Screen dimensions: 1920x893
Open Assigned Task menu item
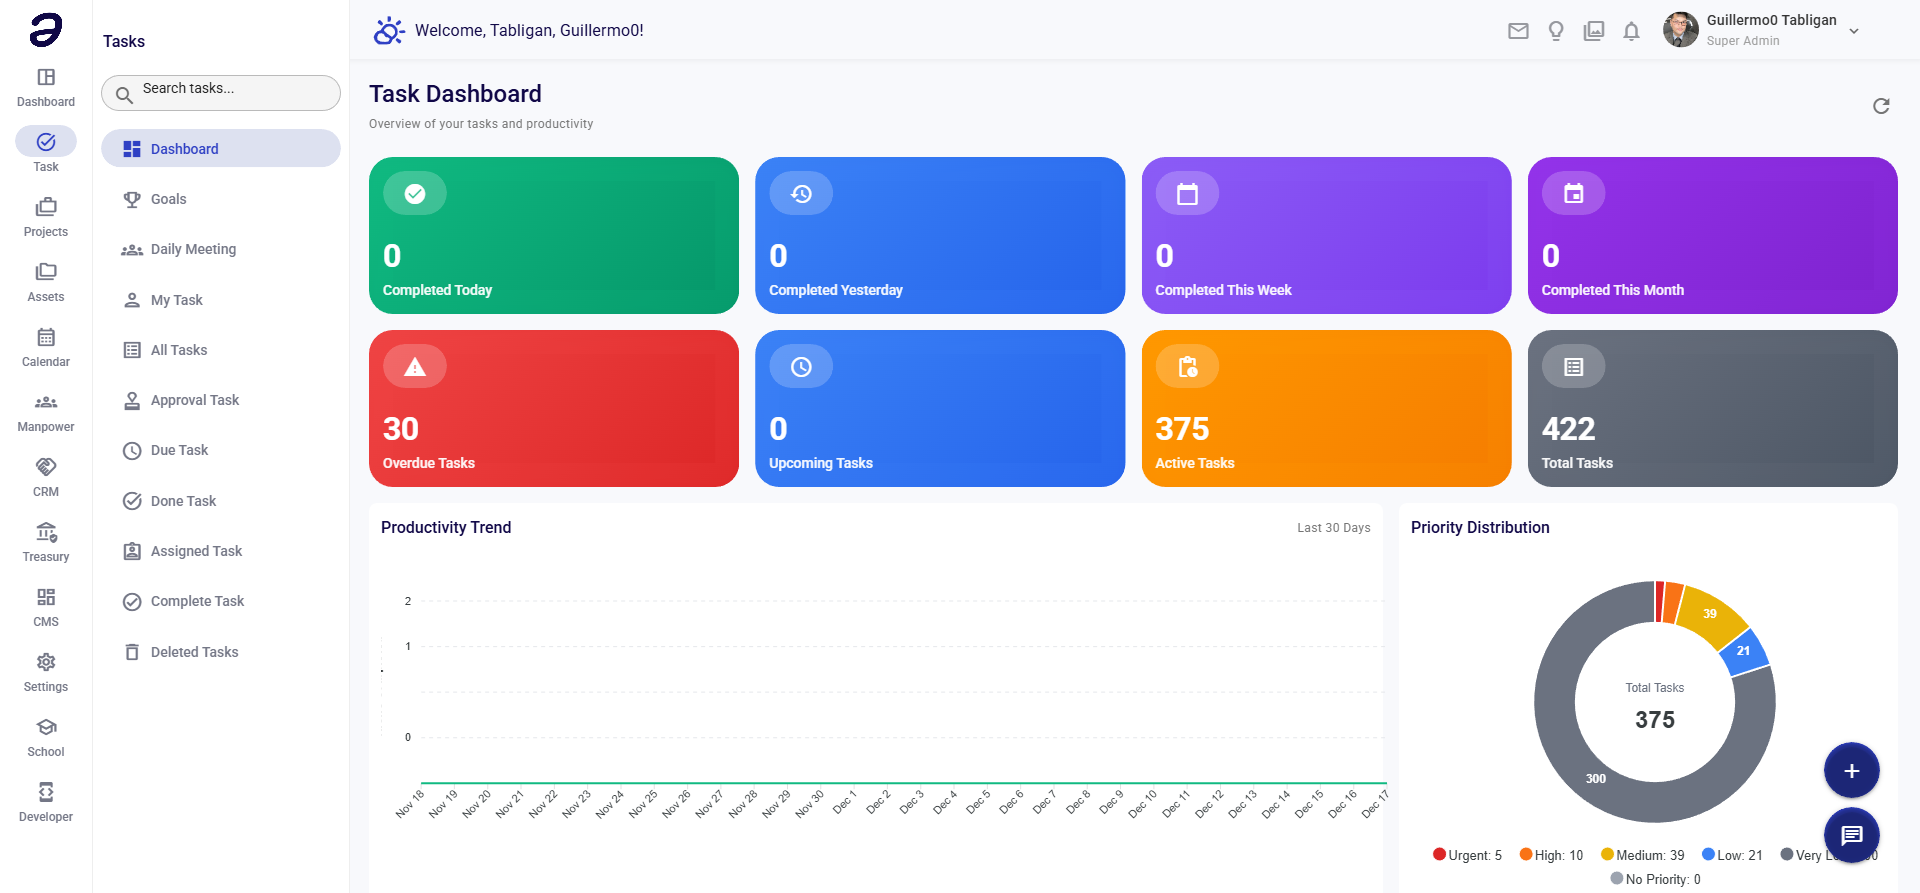[221, 551]
